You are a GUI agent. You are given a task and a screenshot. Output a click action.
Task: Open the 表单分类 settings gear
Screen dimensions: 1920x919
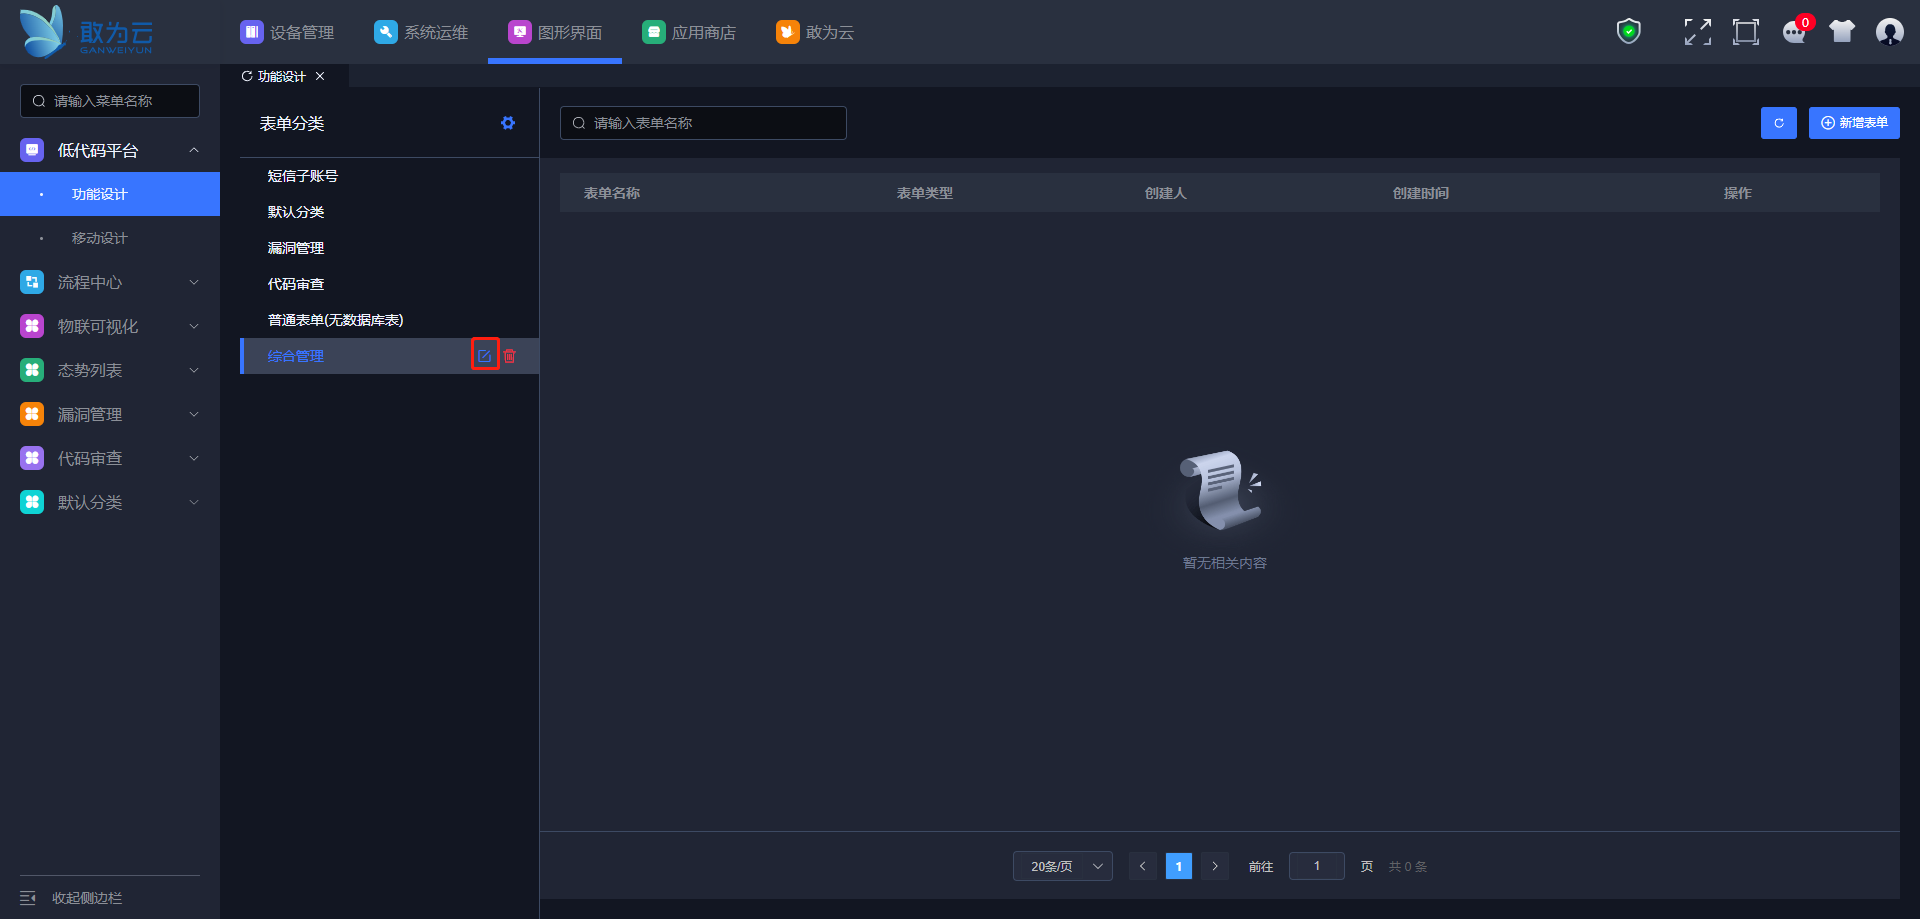pyautogui.click(x=508, y=123)
